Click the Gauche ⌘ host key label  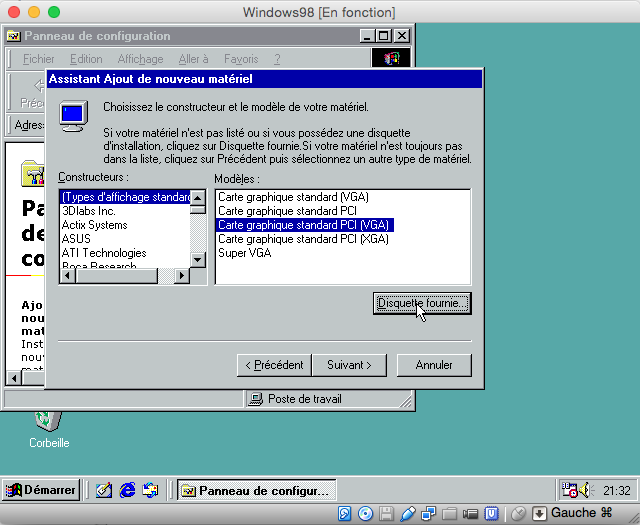pyautogui.click(x=582, y=513)
